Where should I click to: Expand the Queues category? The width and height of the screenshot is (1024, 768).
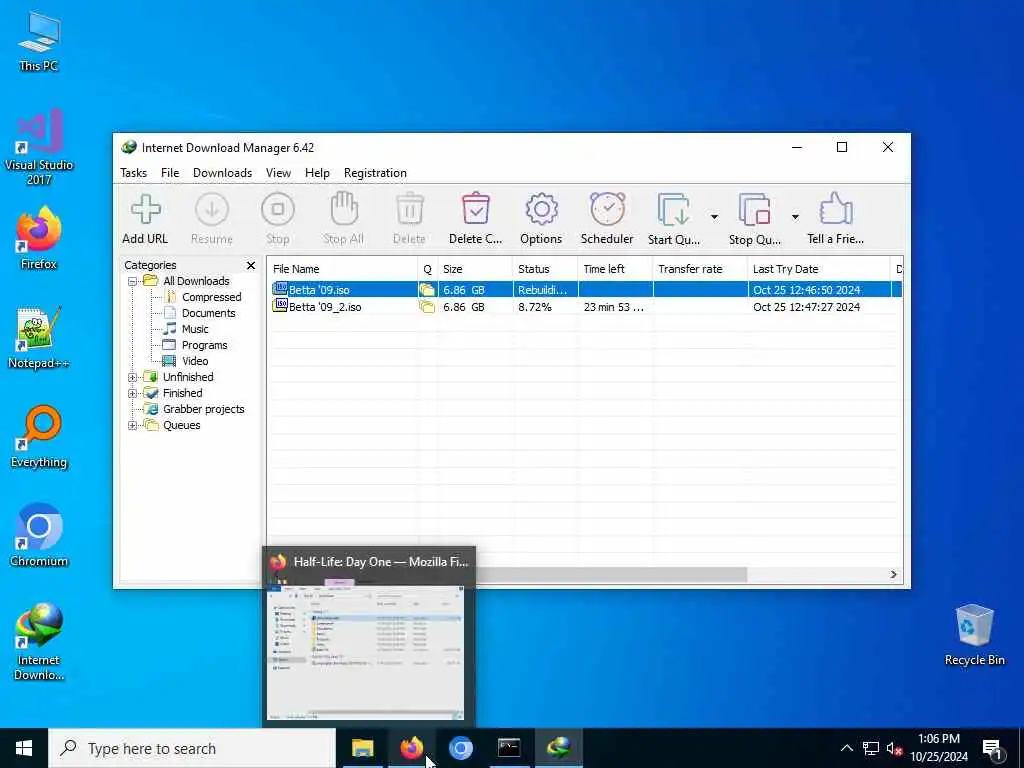pos(133,425)
